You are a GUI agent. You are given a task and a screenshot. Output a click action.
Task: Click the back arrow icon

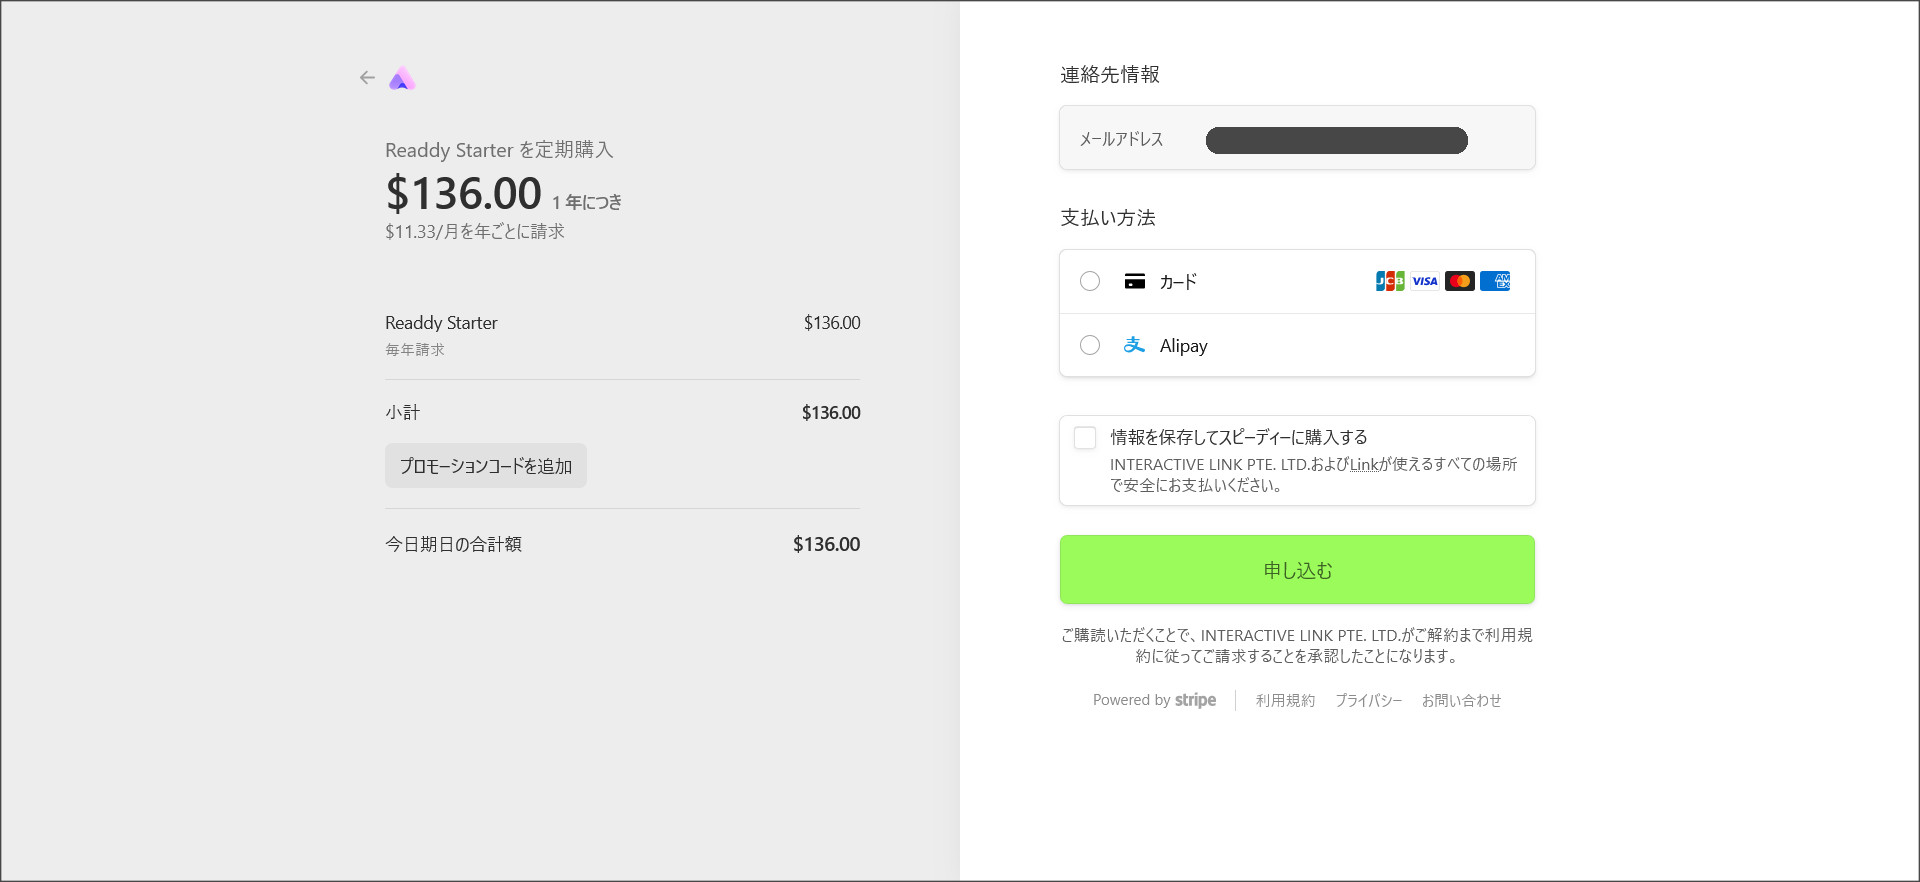[367, 78]
